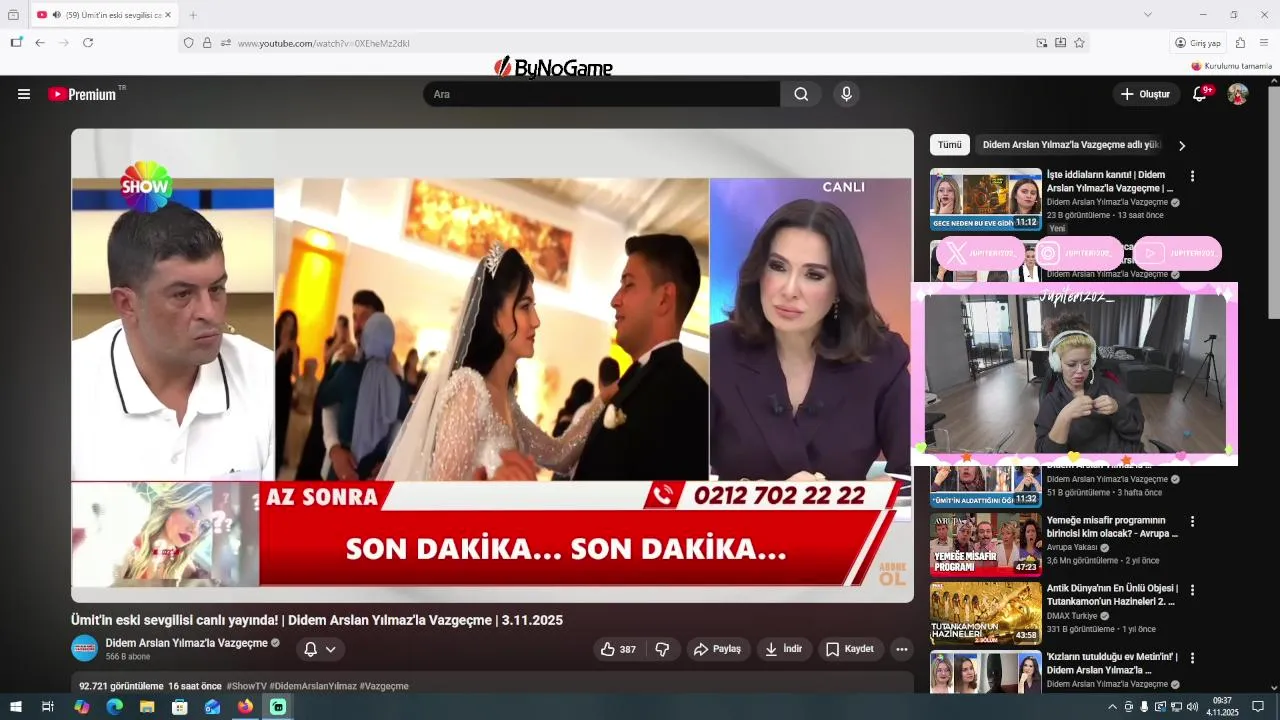Click the 'Giriş yap' sign-in button
This screenshot has width=1280, height=720.
click(x=1198, y=43)
